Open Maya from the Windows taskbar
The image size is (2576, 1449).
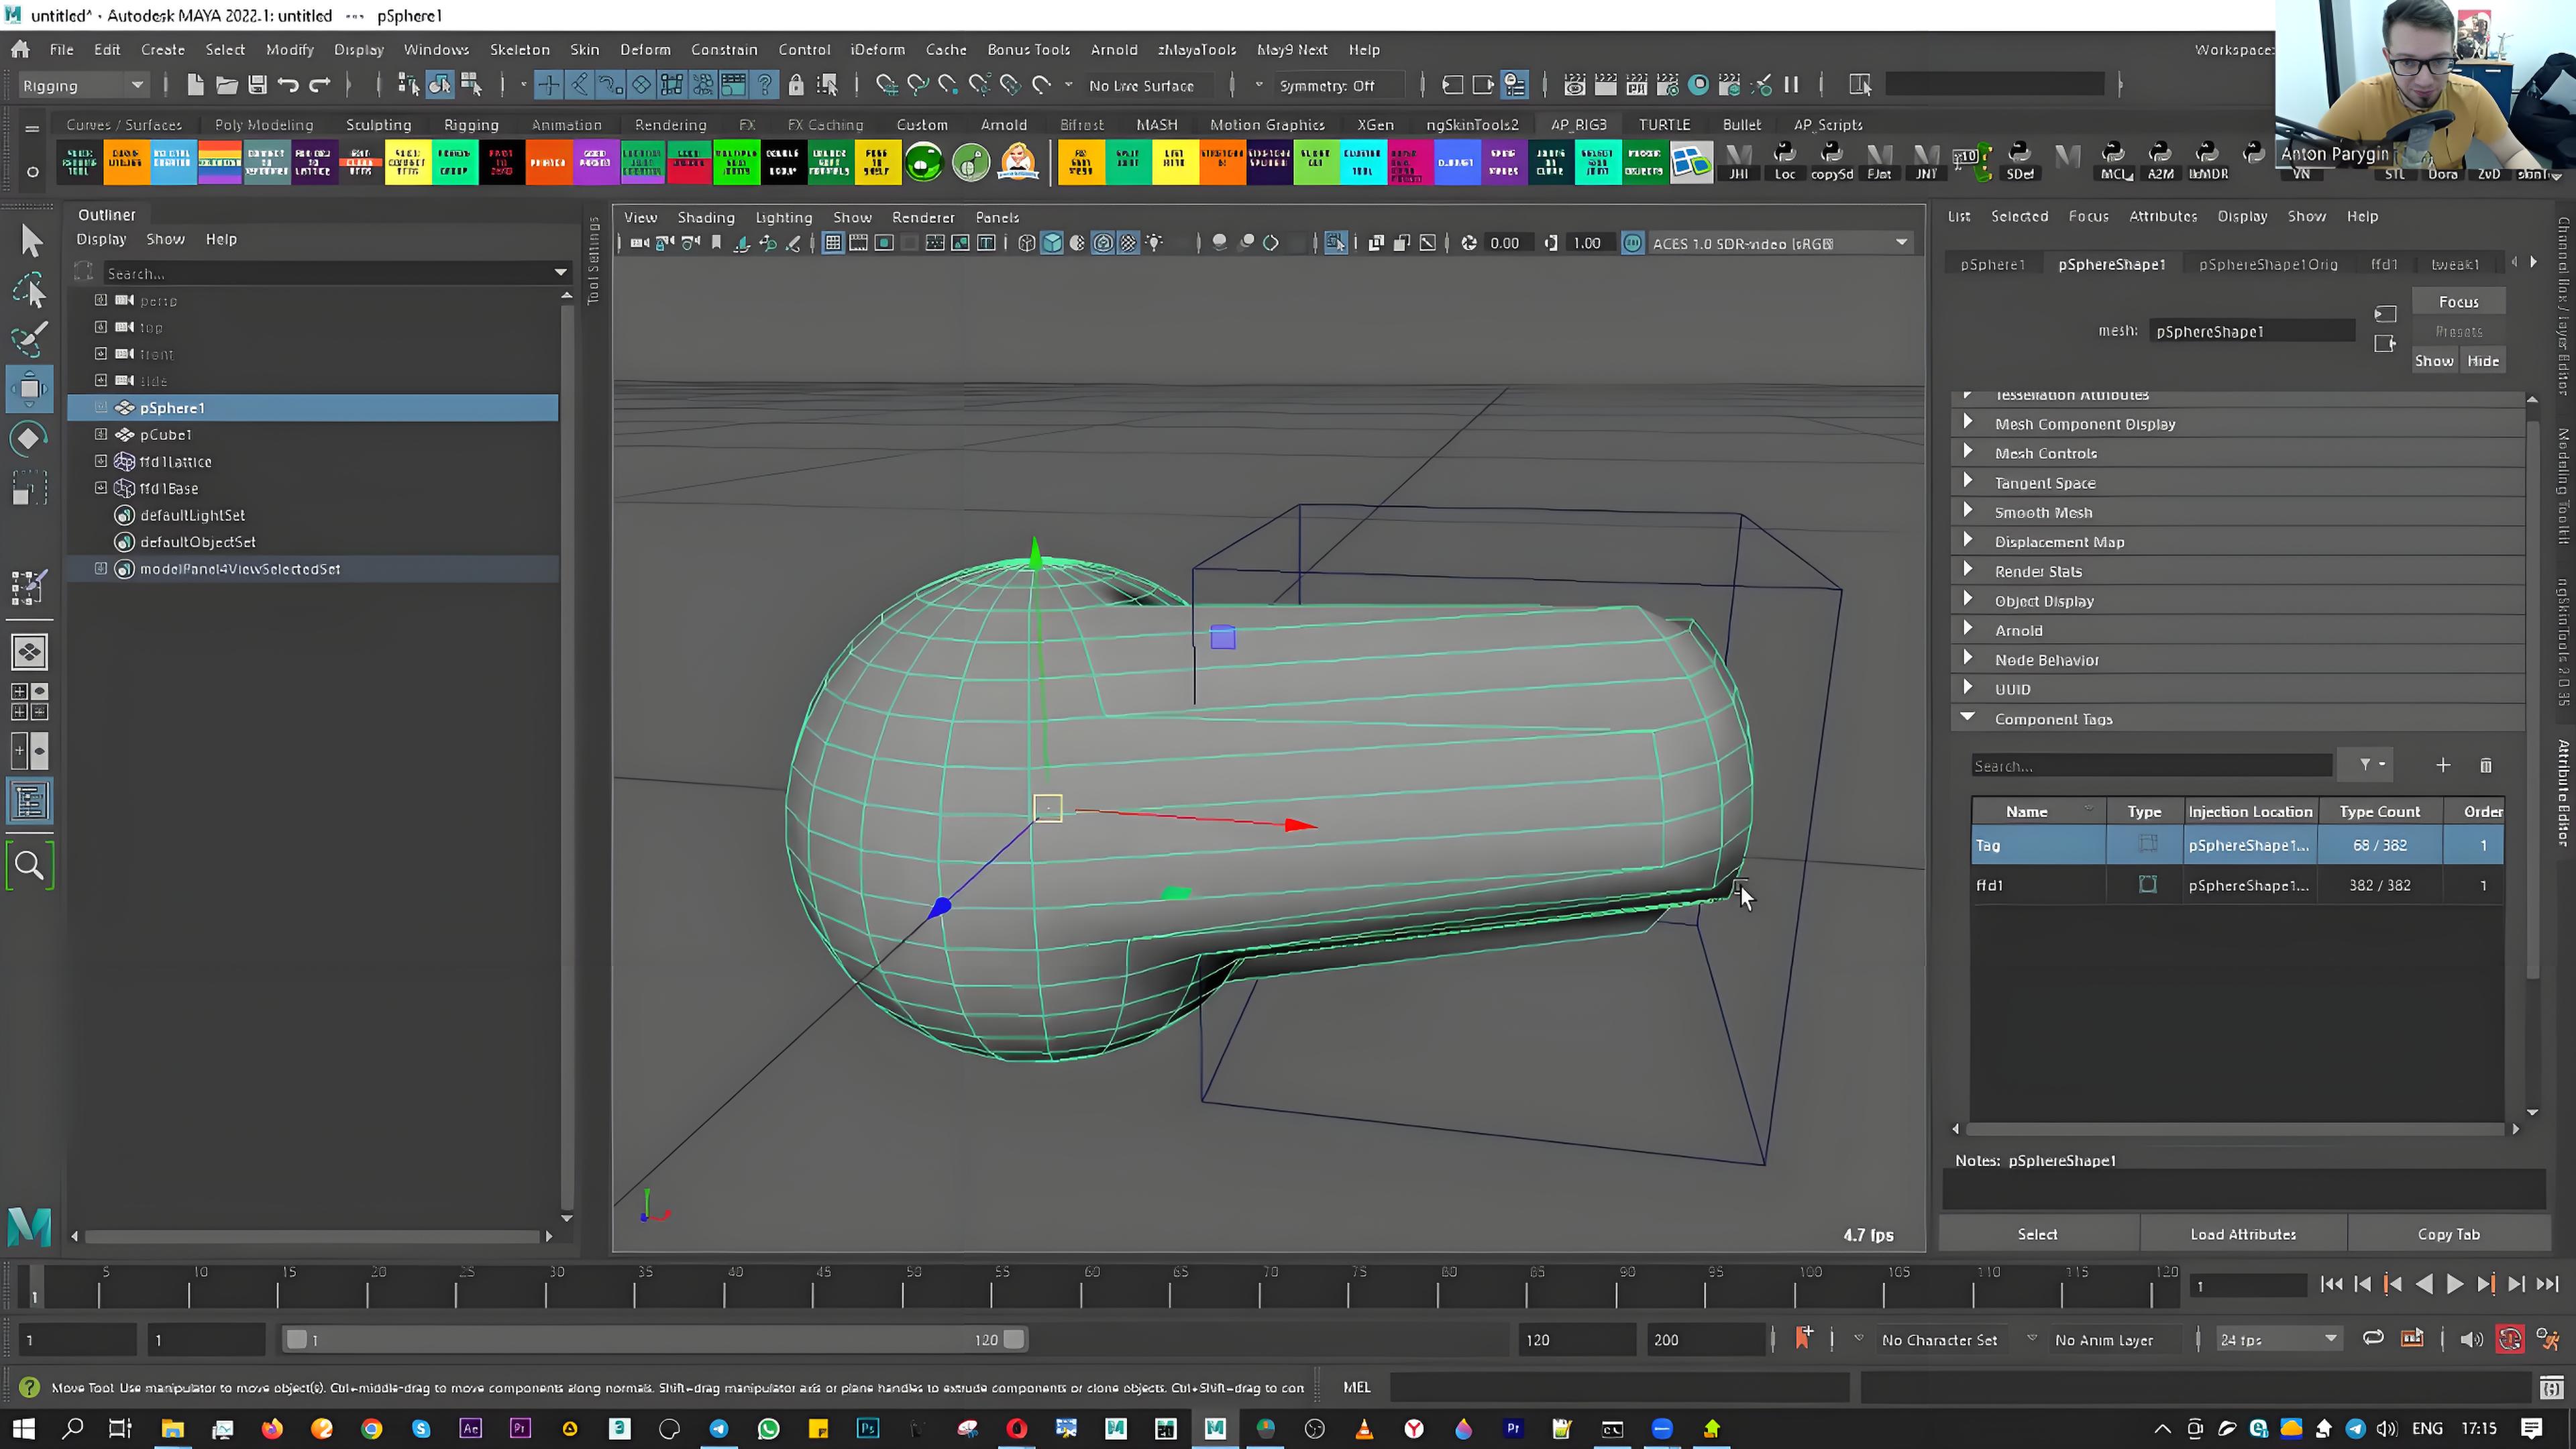tap(1214, 1428)
